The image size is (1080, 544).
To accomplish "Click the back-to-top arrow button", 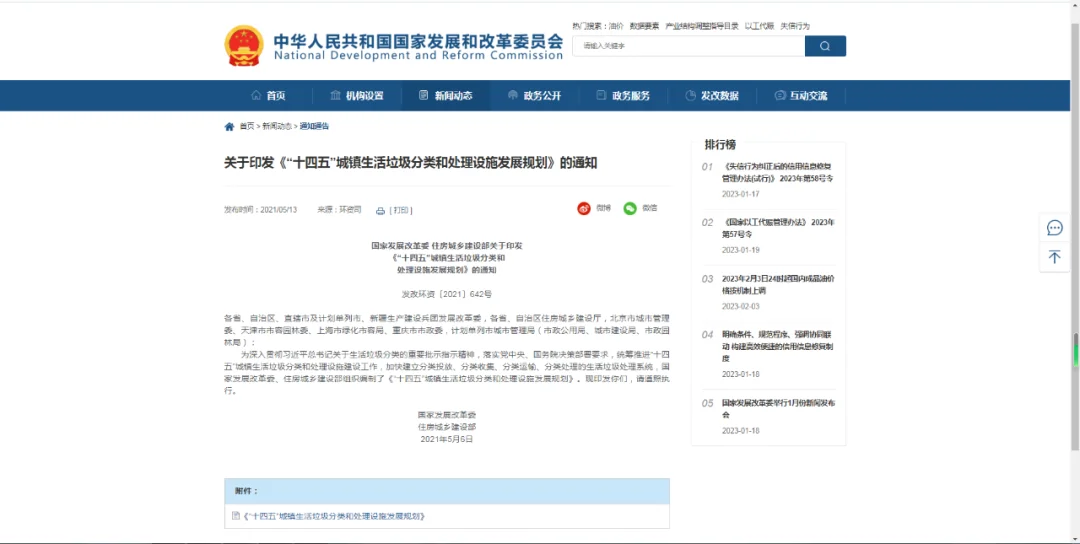I will tap(1055, 257).
